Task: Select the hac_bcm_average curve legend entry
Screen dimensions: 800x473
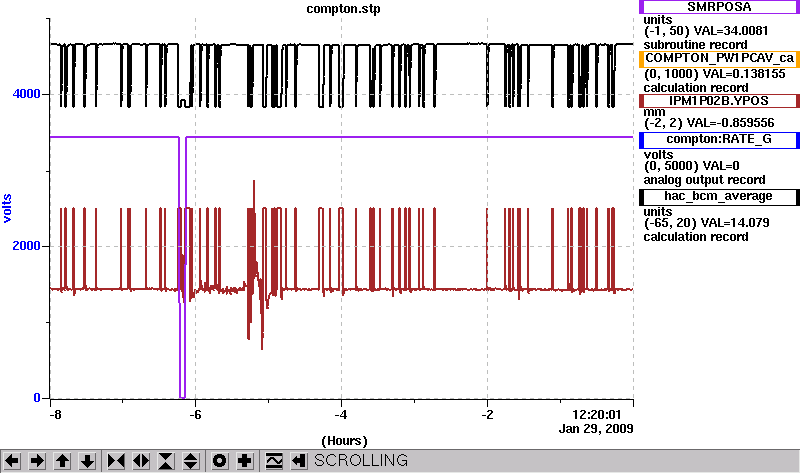Action: point(719,197)
